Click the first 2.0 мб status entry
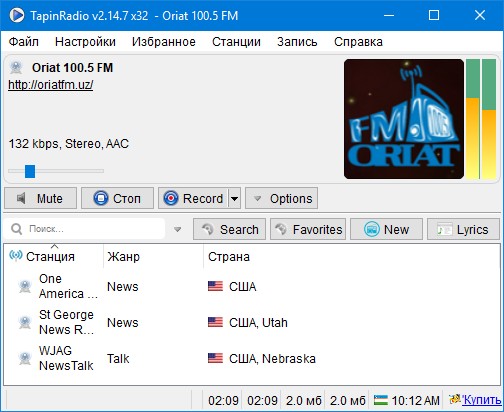 [x=304, y=401]
